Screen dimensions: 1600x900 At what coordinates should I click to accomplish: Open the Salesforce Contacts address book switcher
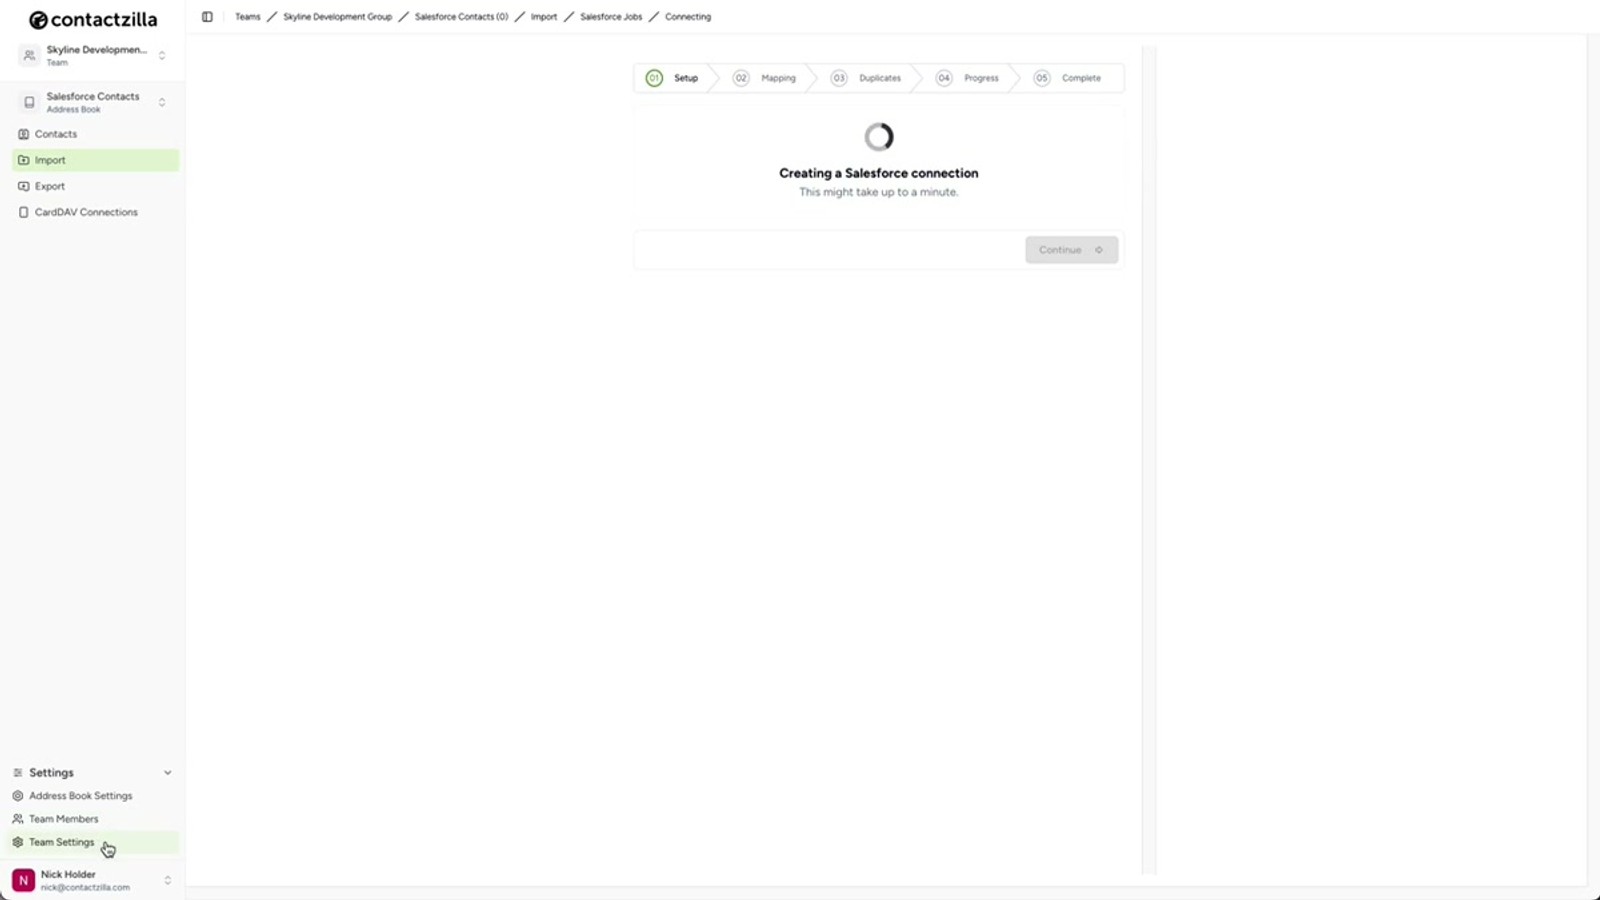tap(95, 102)
